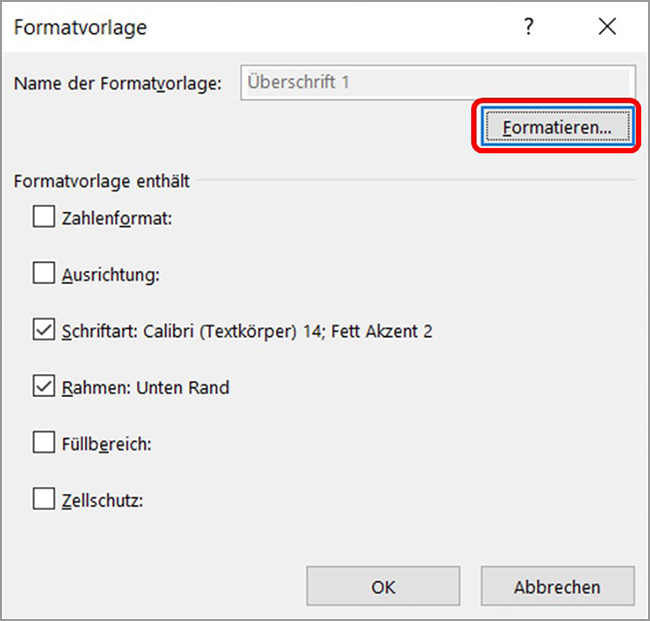Open help with the question mark icon
650x621 pixels.
529,27
